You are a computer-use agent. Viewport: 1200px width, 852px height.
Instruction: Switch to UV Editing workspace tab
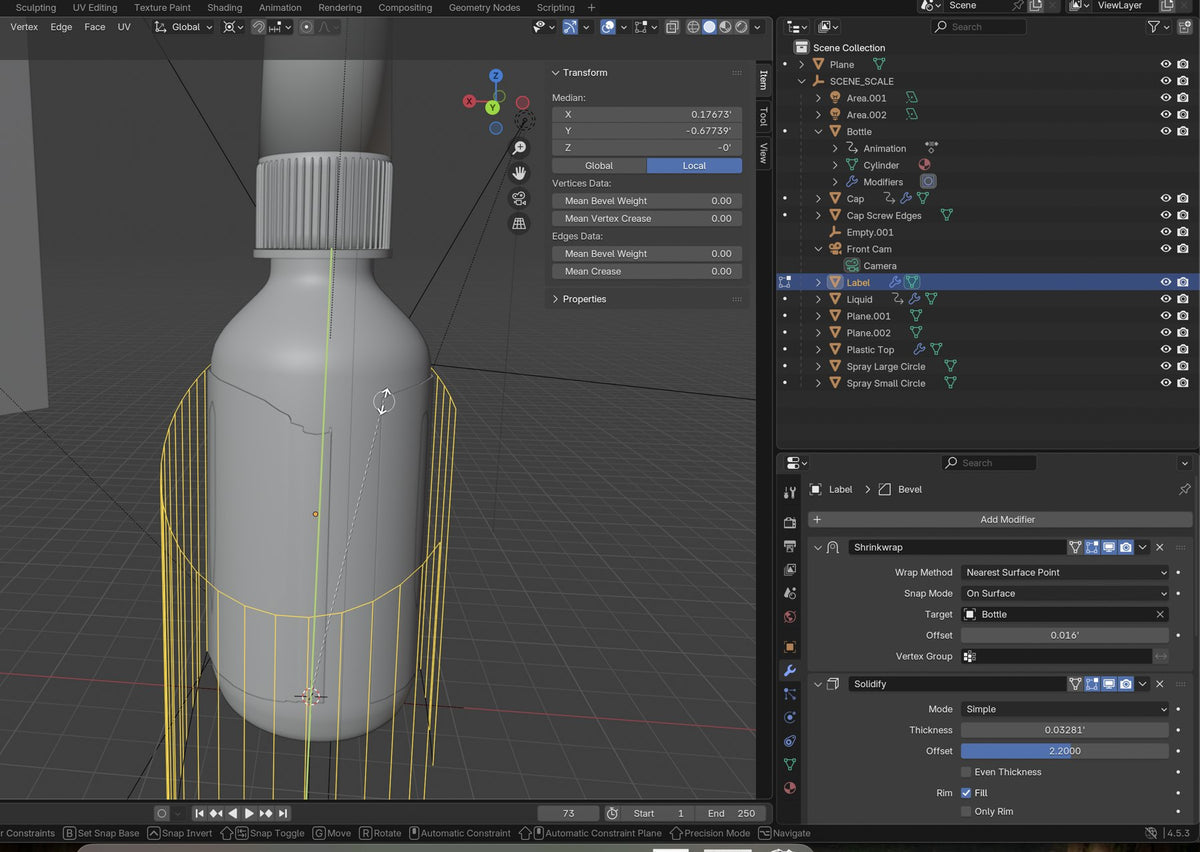95,7
